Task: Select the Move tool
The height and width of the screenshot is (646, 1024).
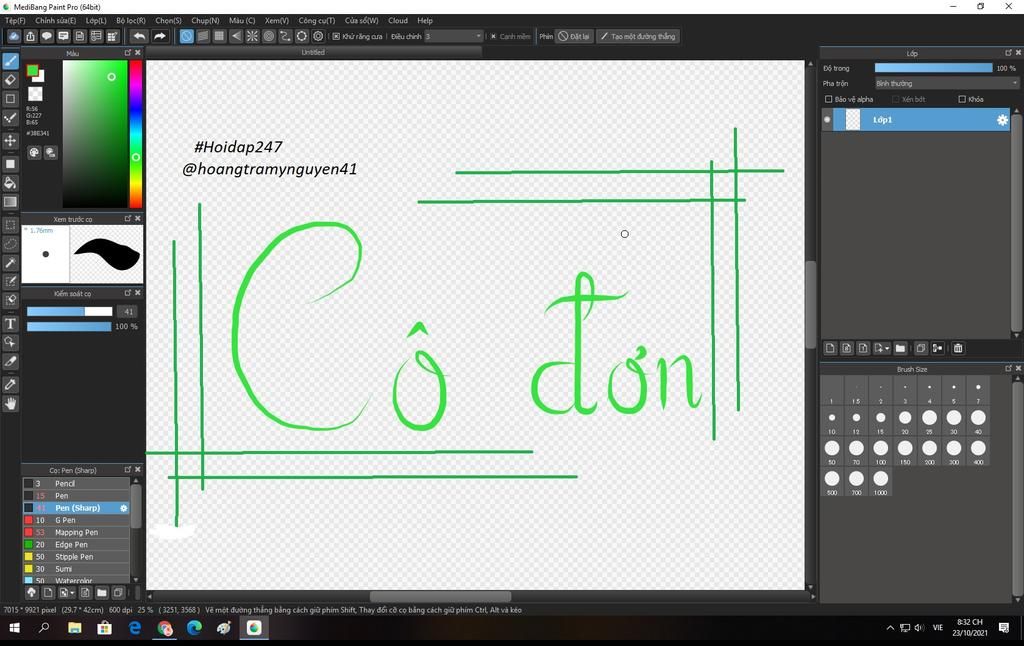Action: [10, 140]
